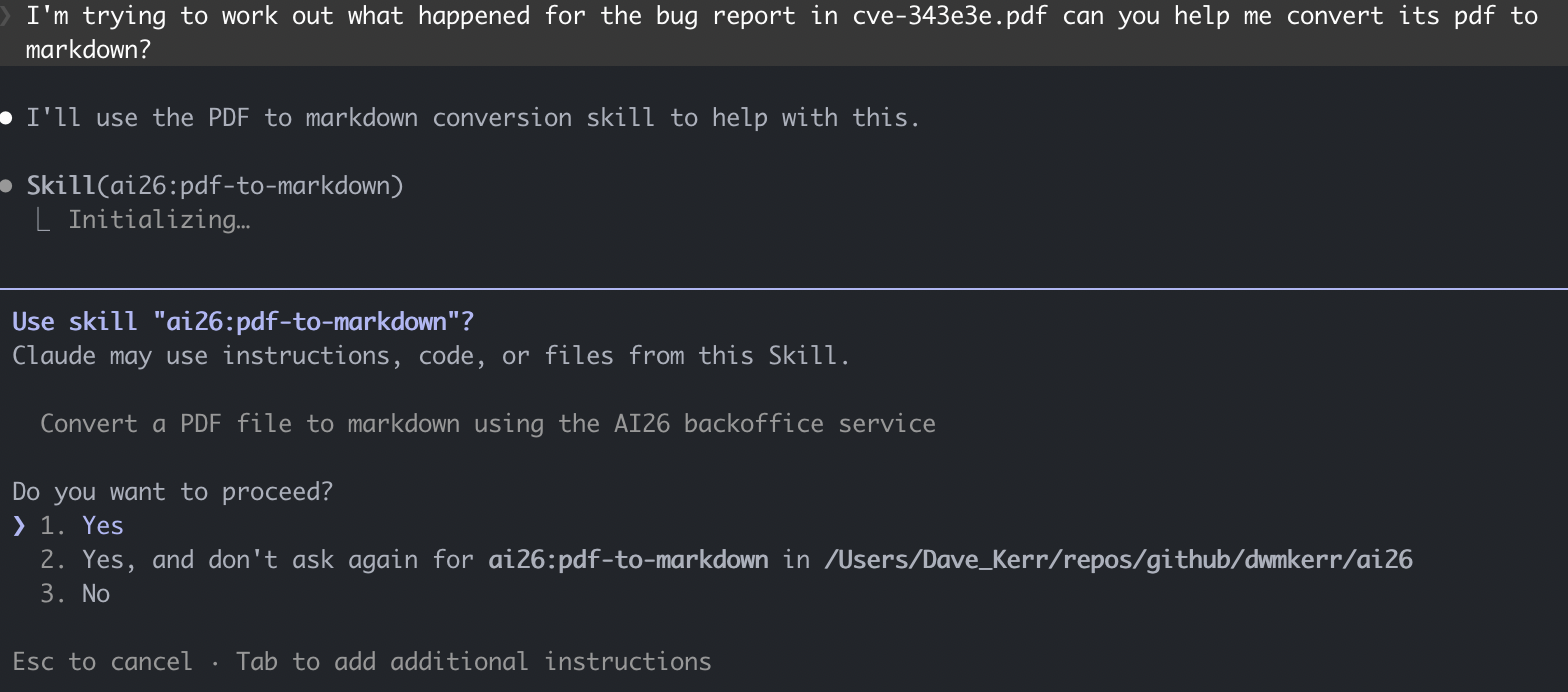Click the gray bullet beside the Skill call

[x=7, y=186]
